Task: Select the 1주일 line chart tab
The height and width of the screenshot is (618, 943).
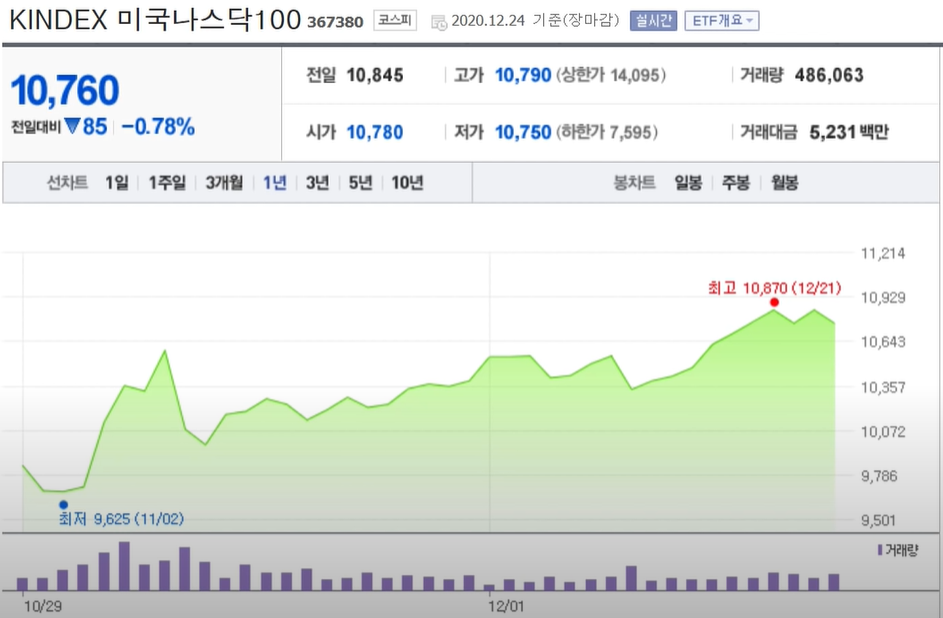Action: [167, 182]
